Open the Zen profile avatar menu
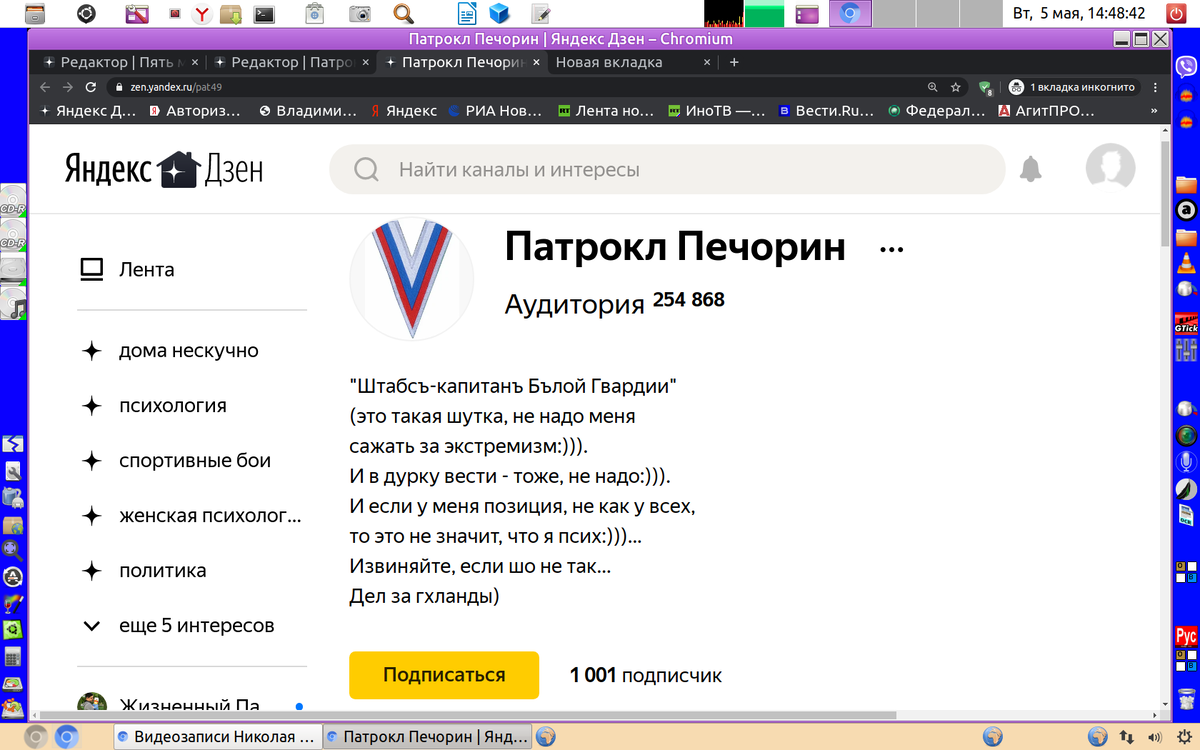The height and width of the screenshot is (750, 1200). tap(1110, 169)
